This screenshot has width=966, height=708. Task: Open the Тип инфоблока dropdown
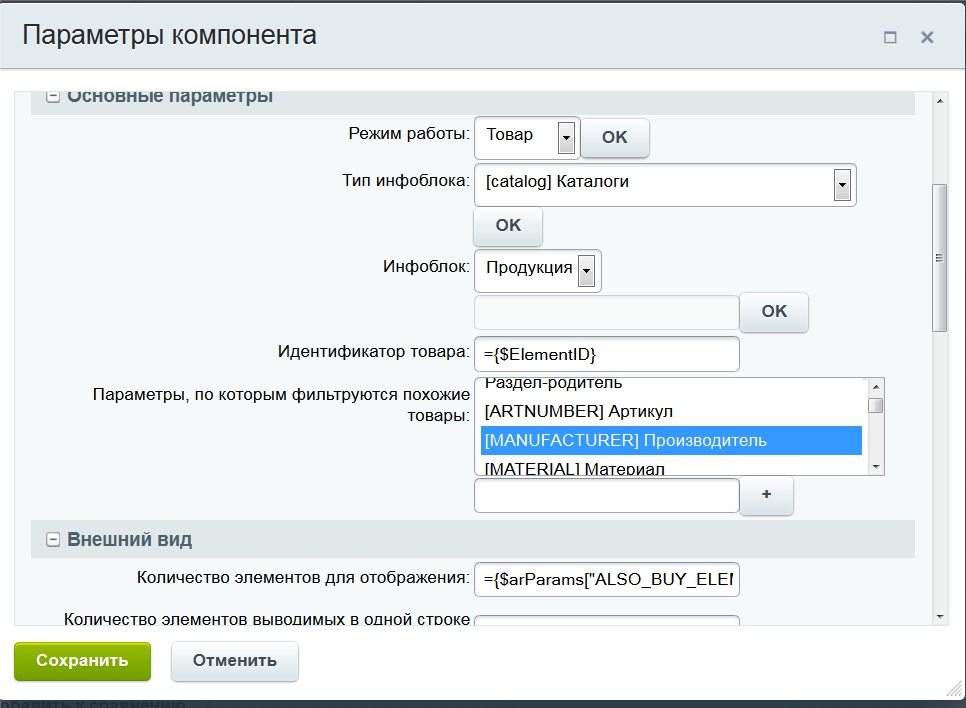[x=841, y=184]
